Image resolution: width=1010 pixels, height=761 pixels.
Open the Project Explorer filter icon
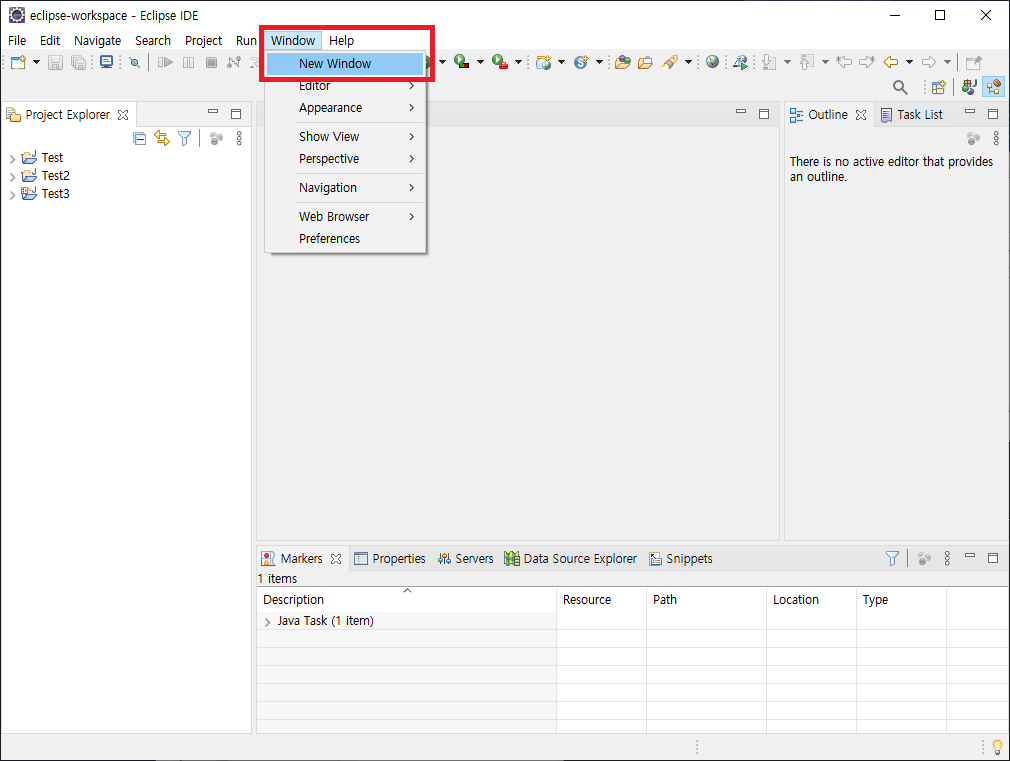click(185, 139)
